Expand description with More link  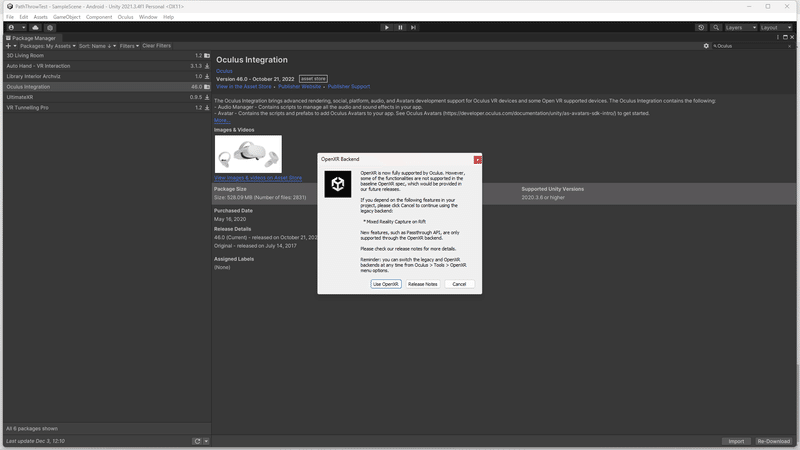[x=221, y=120]
